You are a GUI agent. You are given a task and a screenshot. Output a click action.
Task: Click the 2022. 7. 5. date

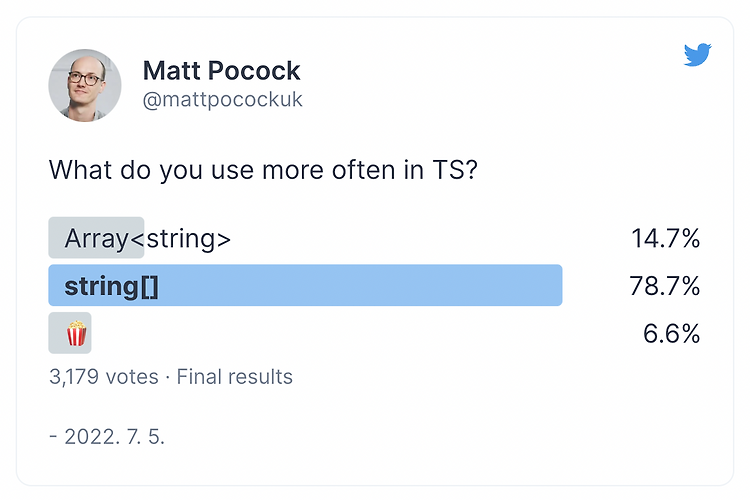pyautogui.click(x=112, y=437)
